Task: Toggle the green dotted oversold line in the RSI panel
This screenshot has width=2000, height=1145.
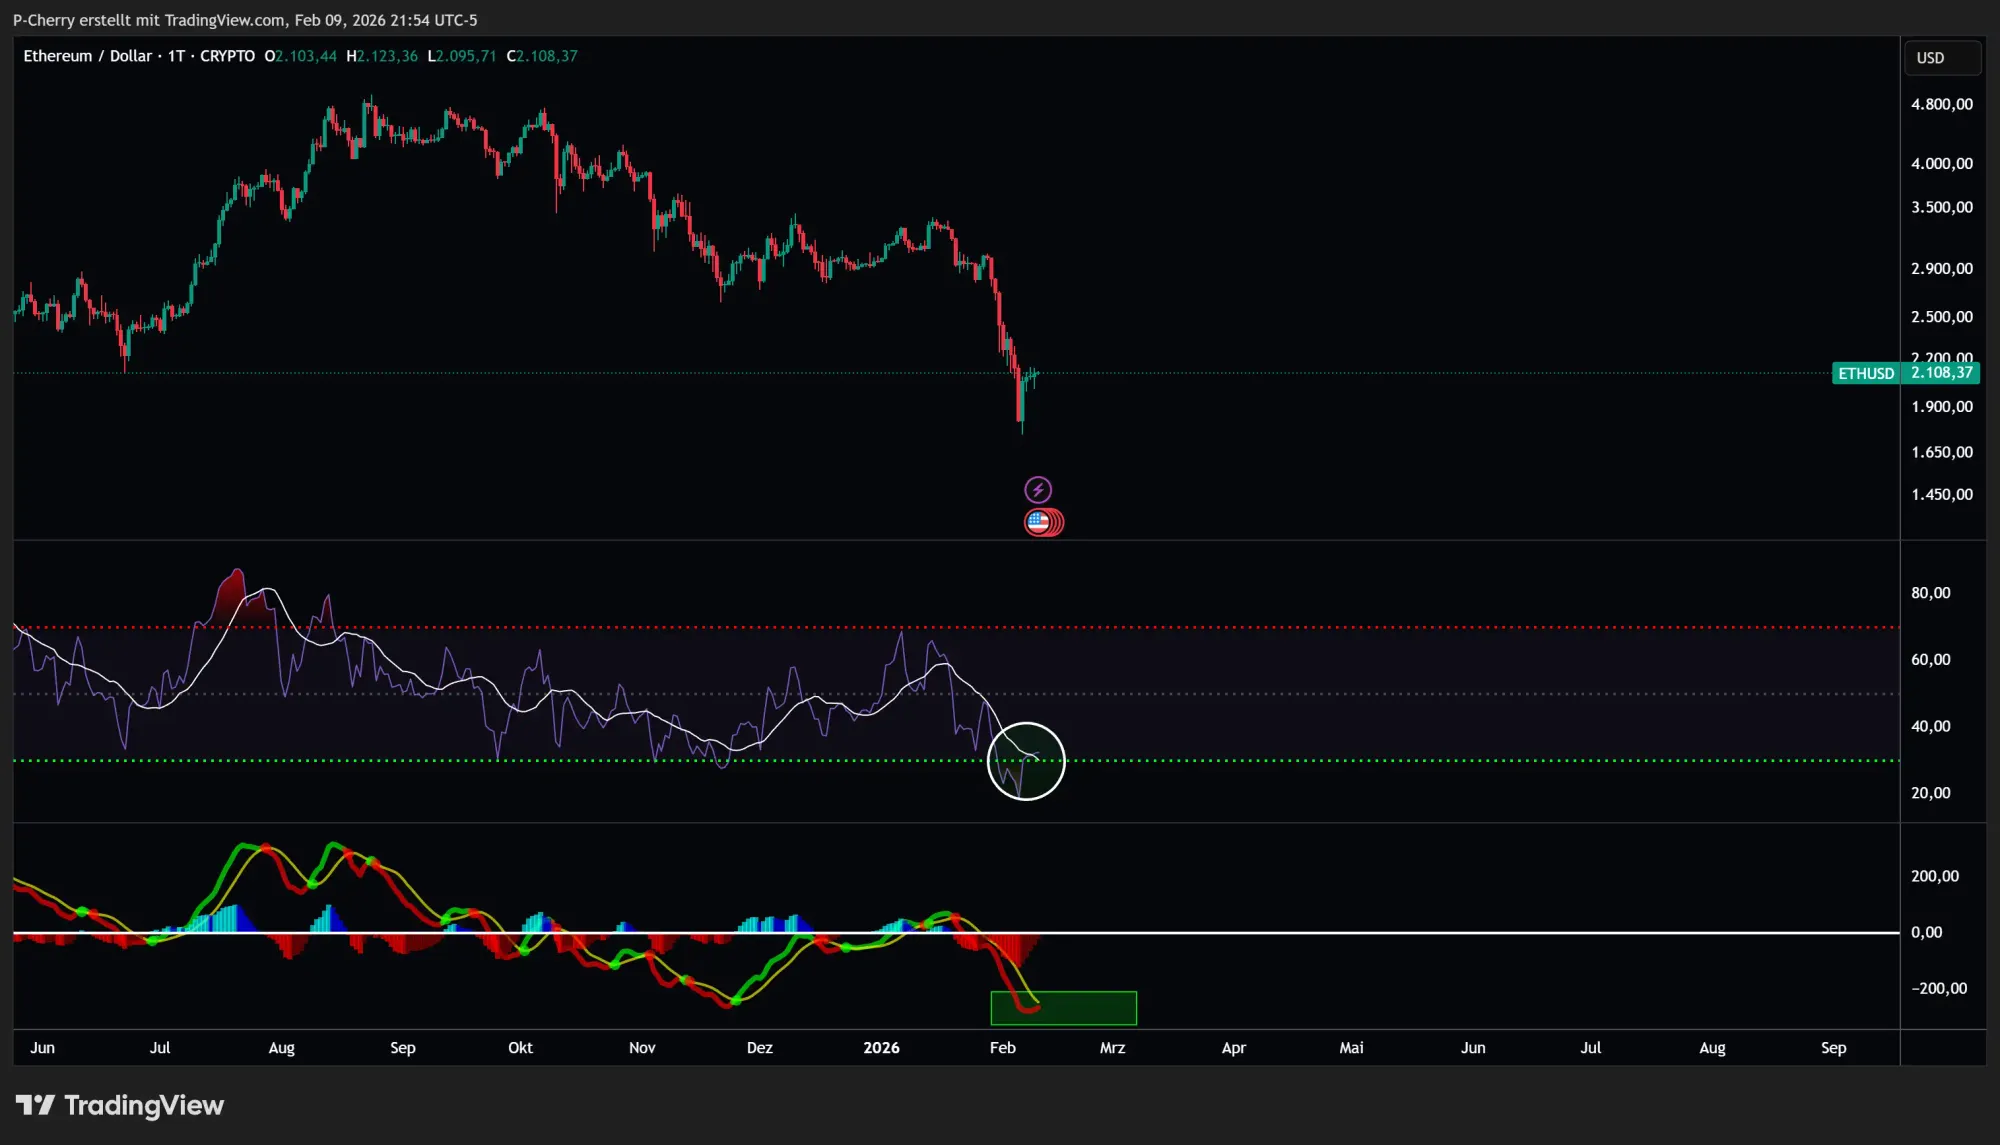Action: coord(600,760)
